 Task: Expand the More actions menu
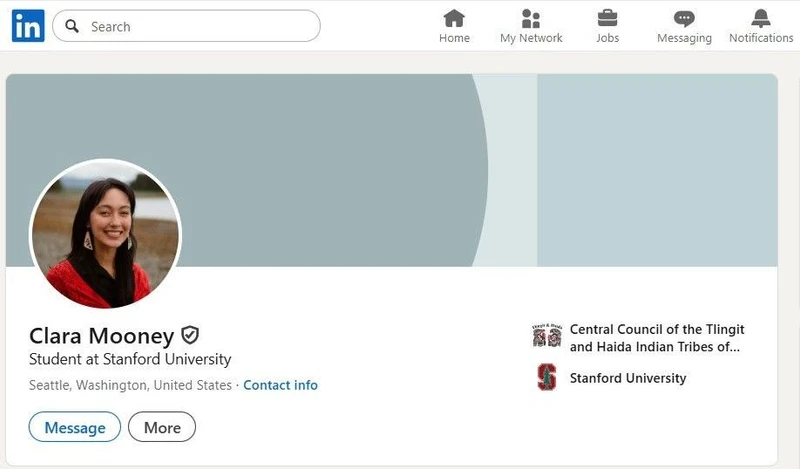tap(162, 427)
